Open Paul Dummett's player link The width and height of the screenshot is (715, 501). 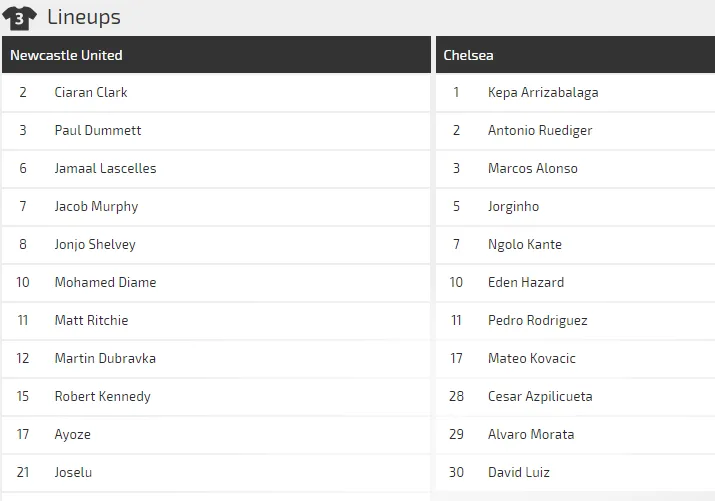[98, 131]
